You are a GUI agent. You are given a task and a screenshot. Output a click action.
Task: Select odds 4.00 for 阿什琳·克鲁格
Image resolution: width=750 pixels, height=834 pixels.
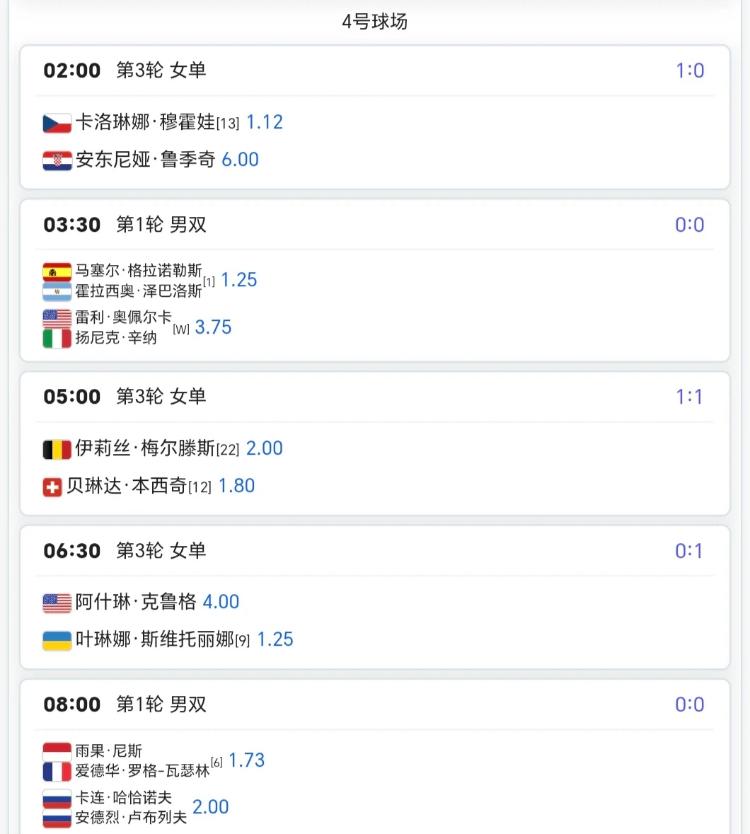click(221, 602)
